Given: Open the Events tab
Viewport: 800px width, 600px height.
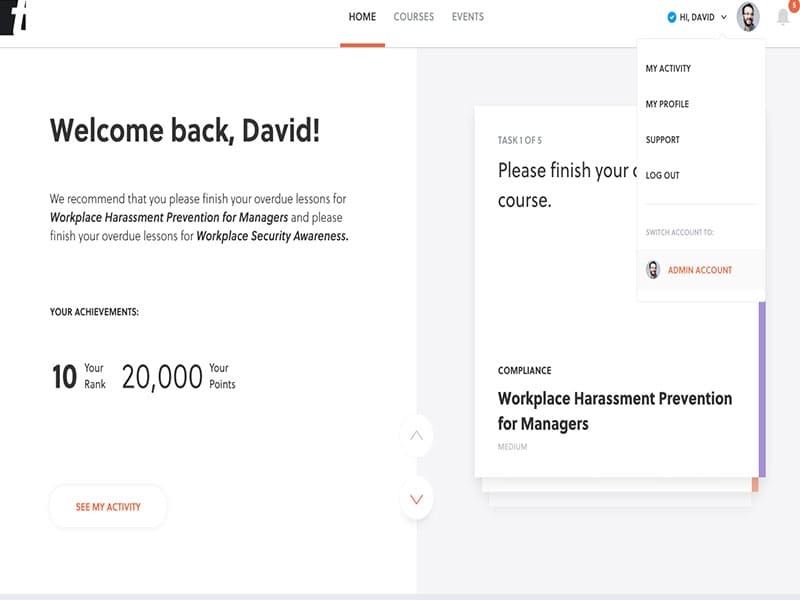Looking at the screenshot, I should point(467,17).
